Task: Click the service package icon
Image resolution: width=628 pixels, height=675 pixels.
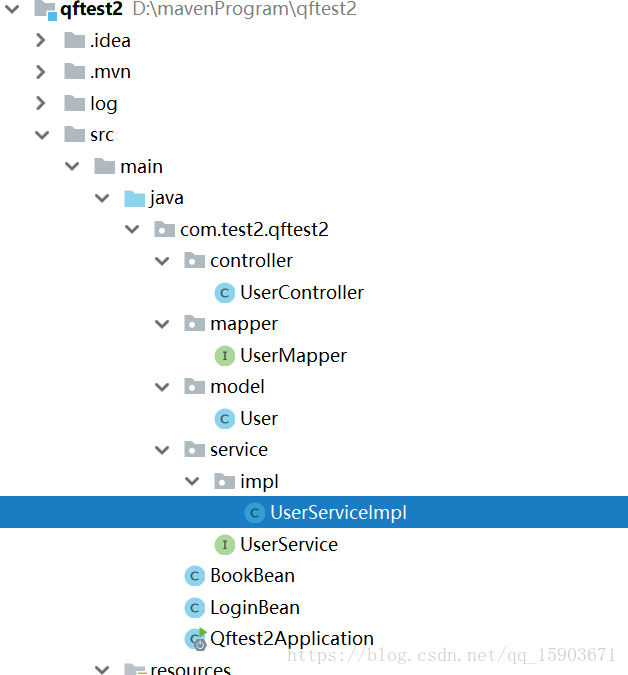Action: [x=195, y=449]
